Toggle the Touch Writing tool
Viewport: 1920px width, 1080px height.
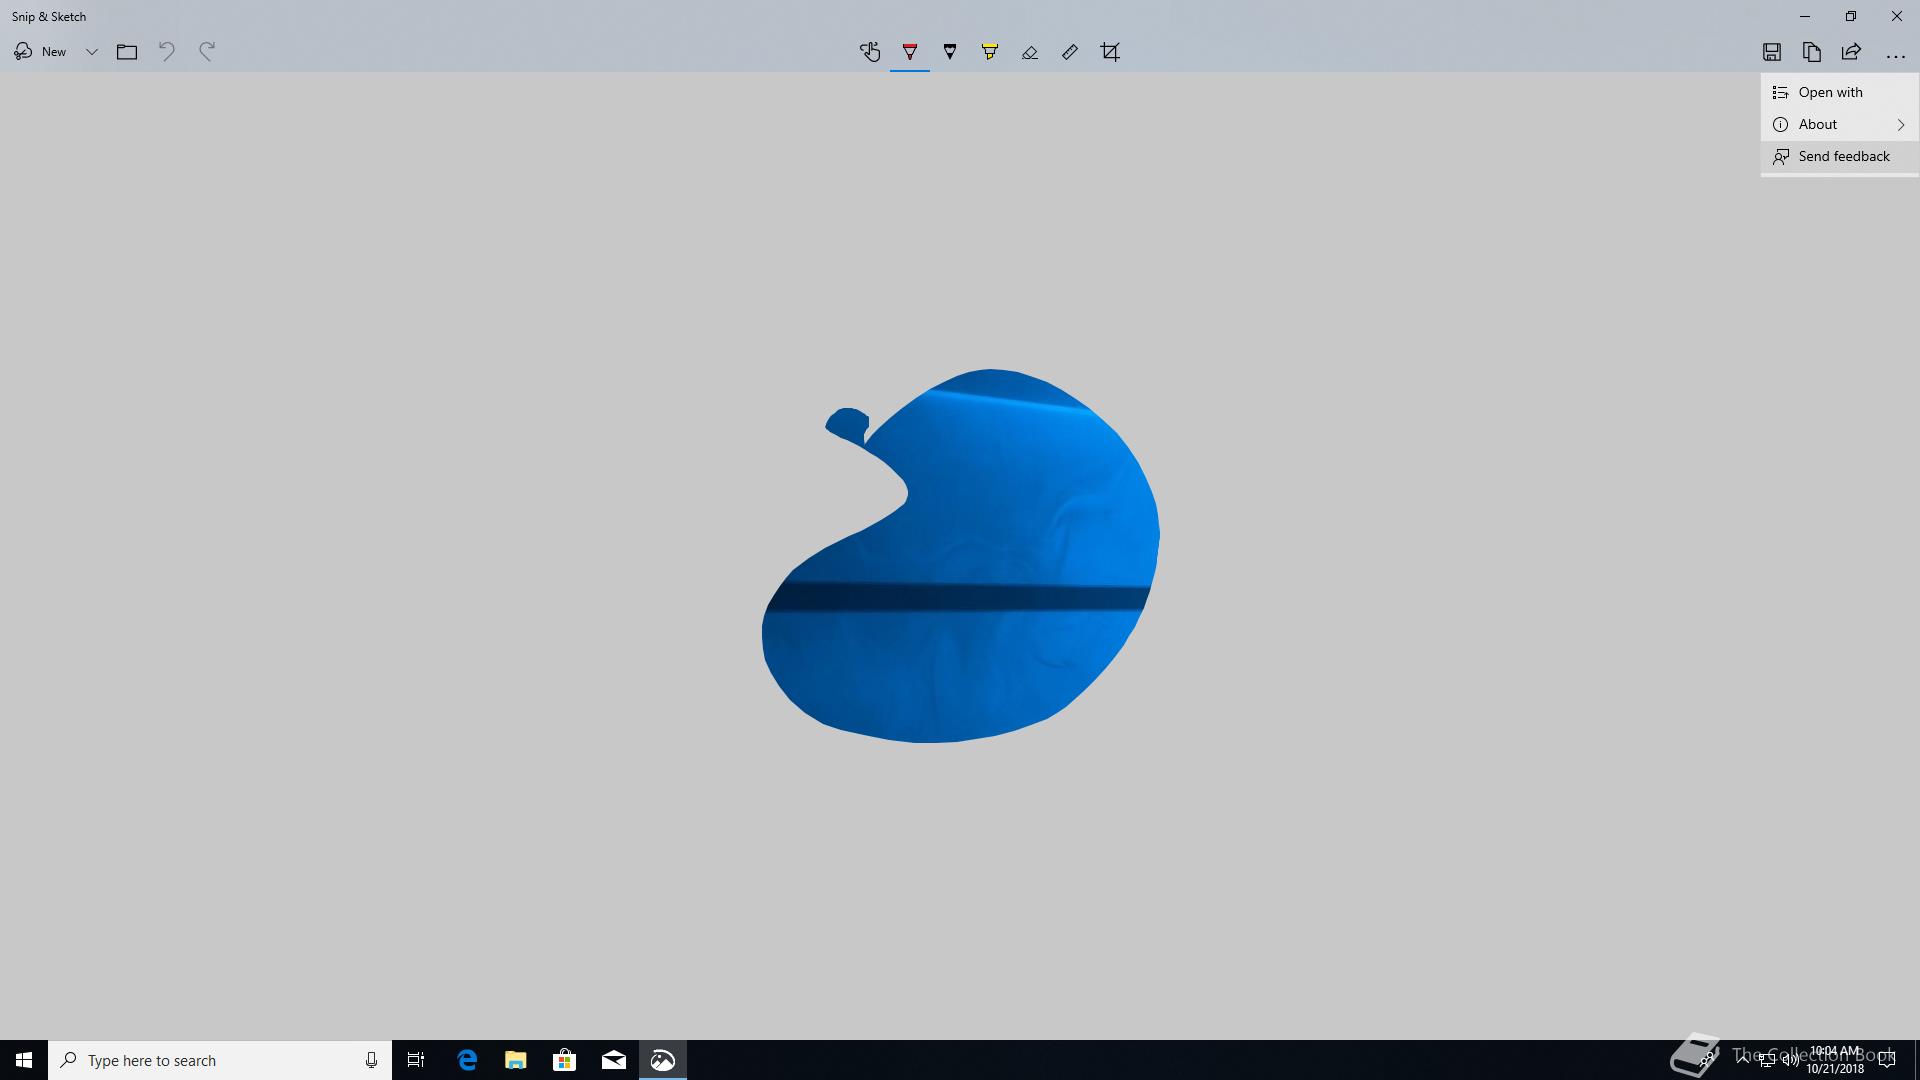[x=870, y=52]
